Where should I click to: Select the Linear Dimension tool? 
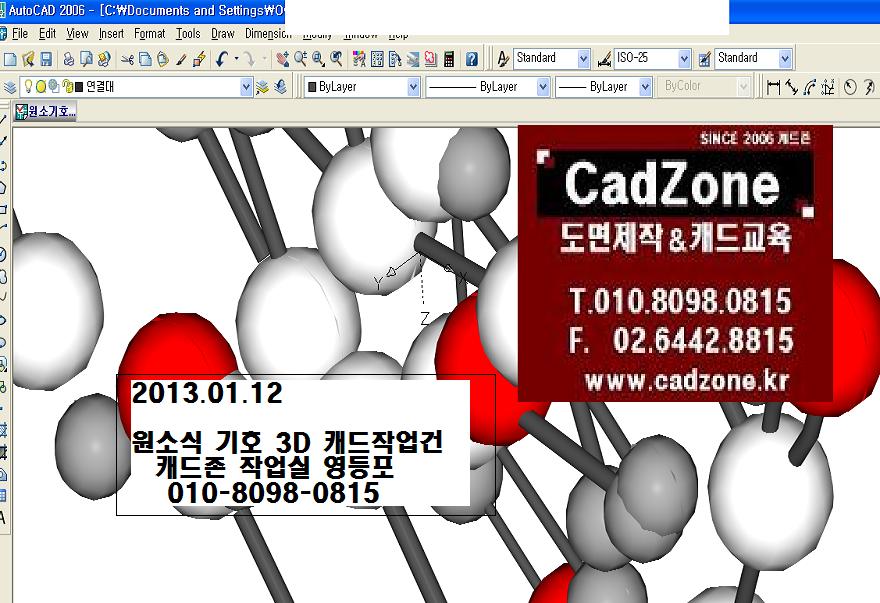773,87
